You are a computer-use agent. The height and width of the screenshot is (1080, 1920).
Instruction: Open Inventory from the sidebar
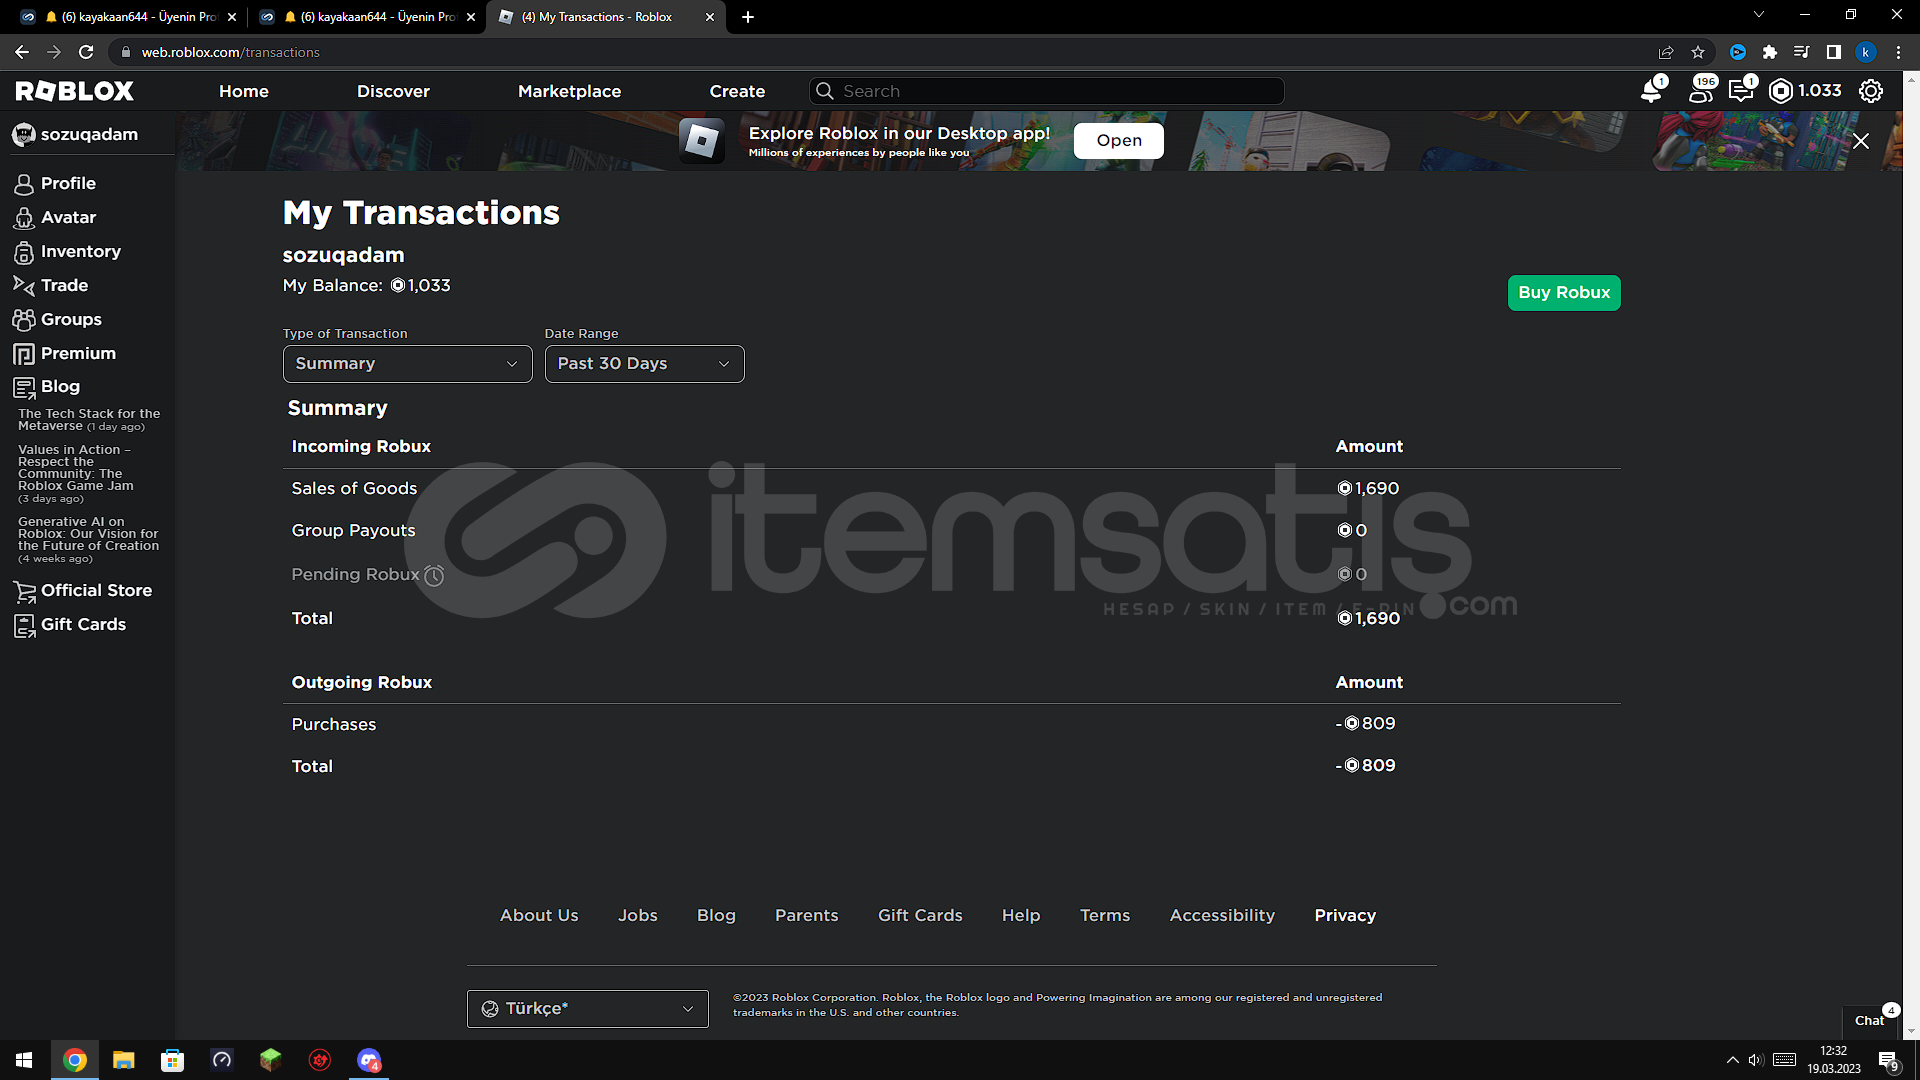(80, 252)
